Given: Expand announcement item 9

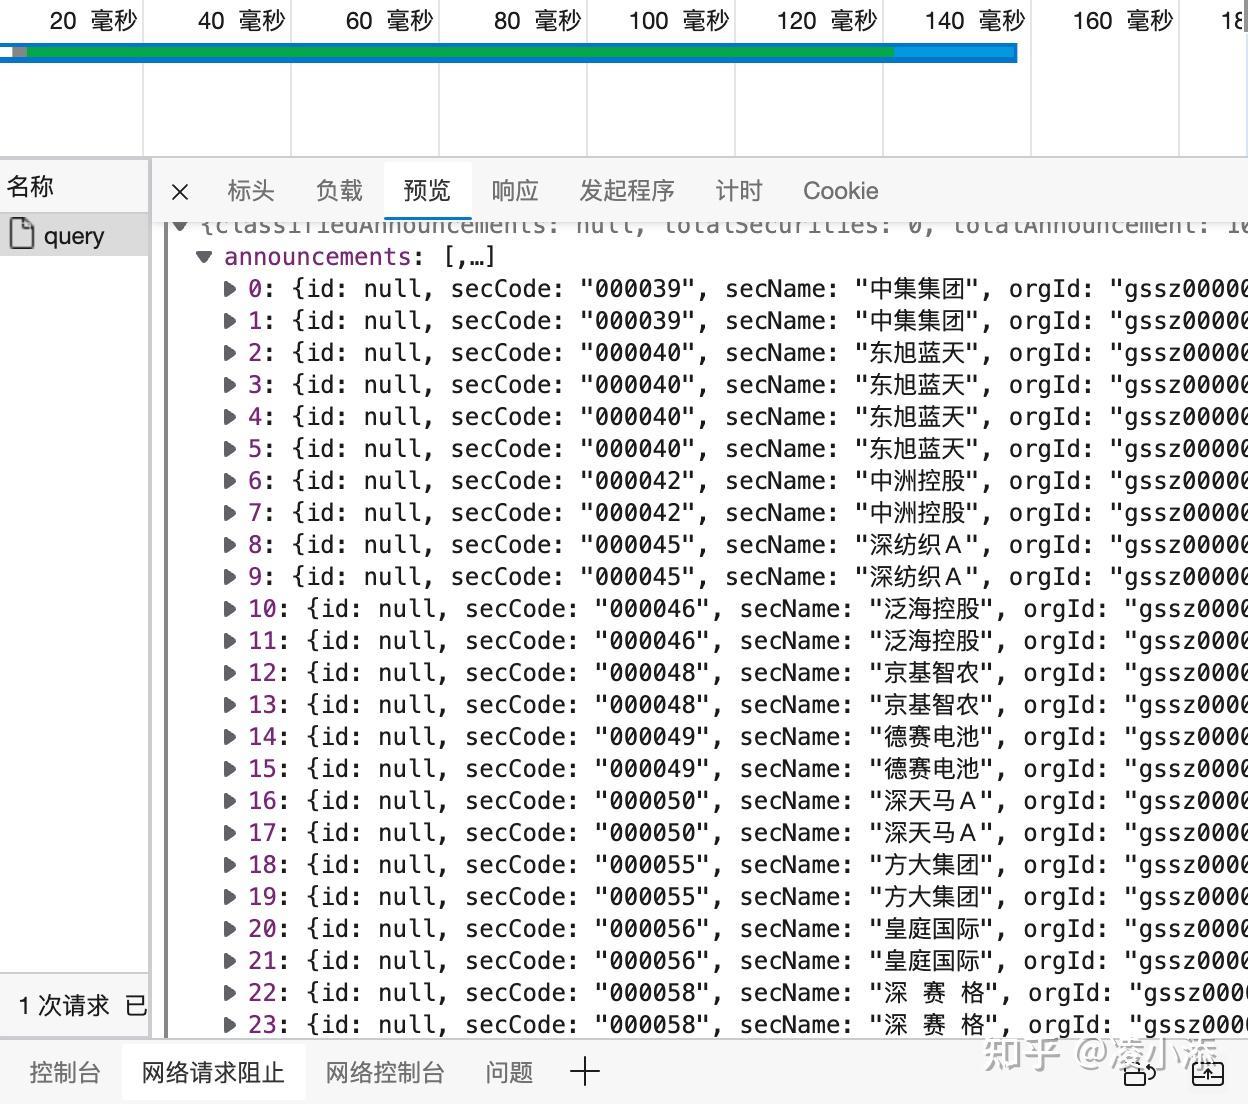Looking at the screenshot, I should [230, 577].
